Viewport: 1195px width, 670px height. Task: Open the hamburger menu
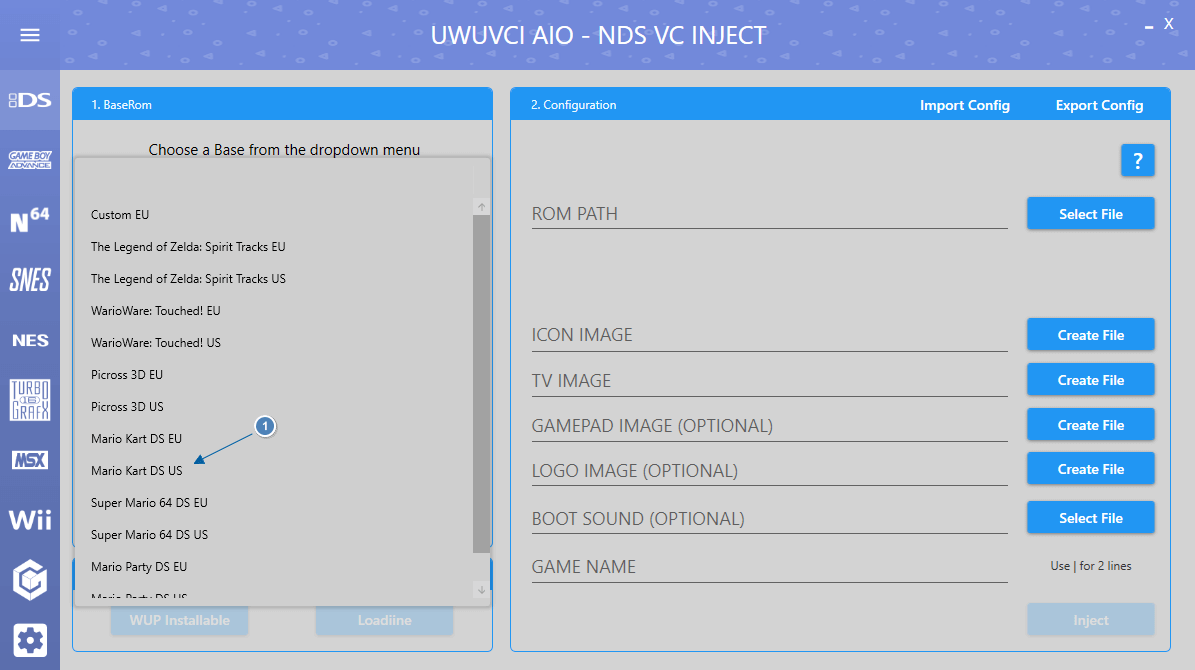click(30, 35)
